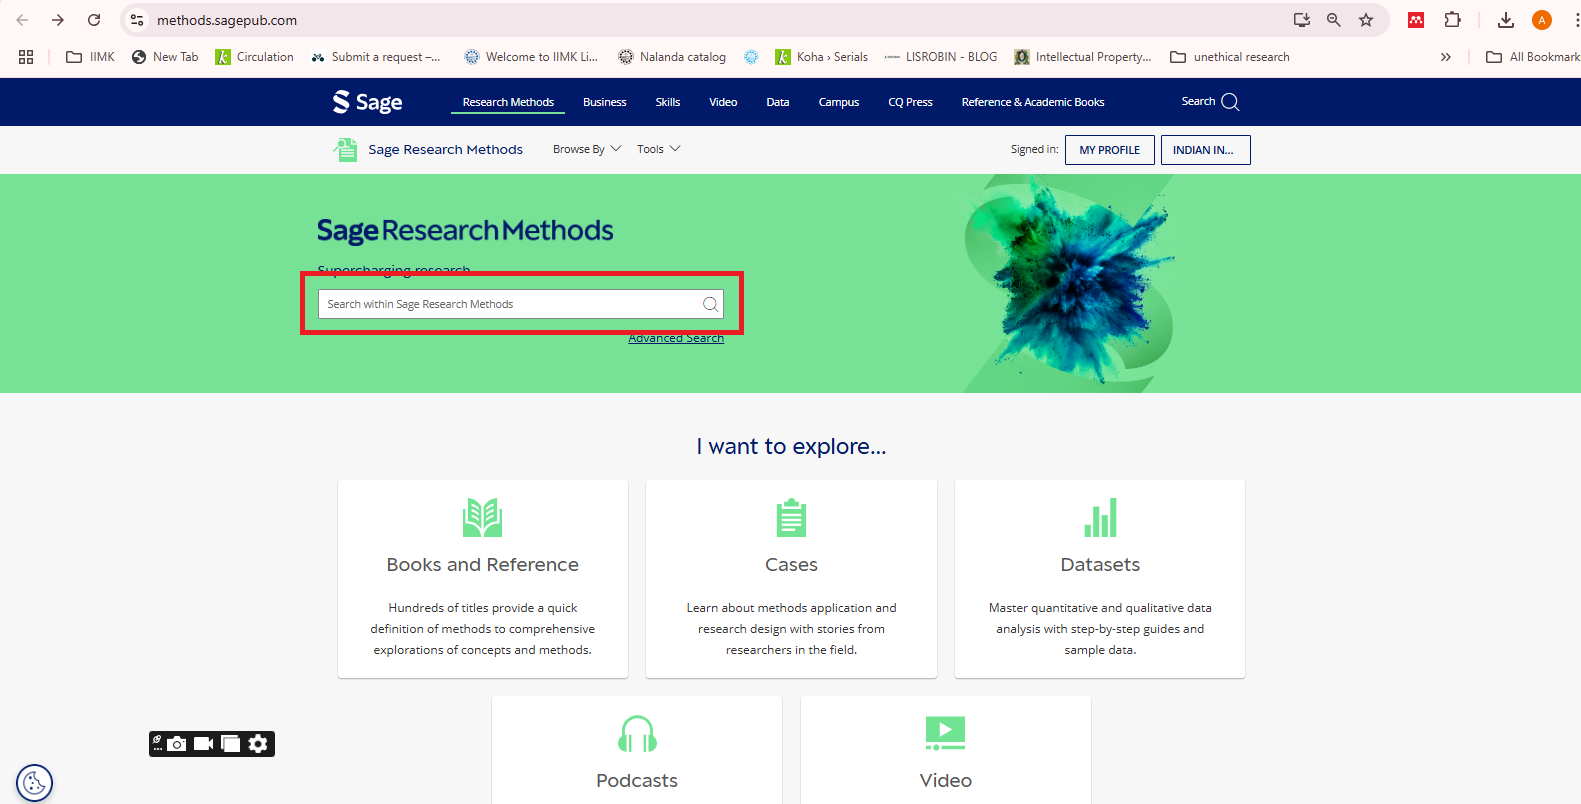This screenshot has height=804, width=1581.
Task: Open the Advanced Search link
Action: pos(676,338)
